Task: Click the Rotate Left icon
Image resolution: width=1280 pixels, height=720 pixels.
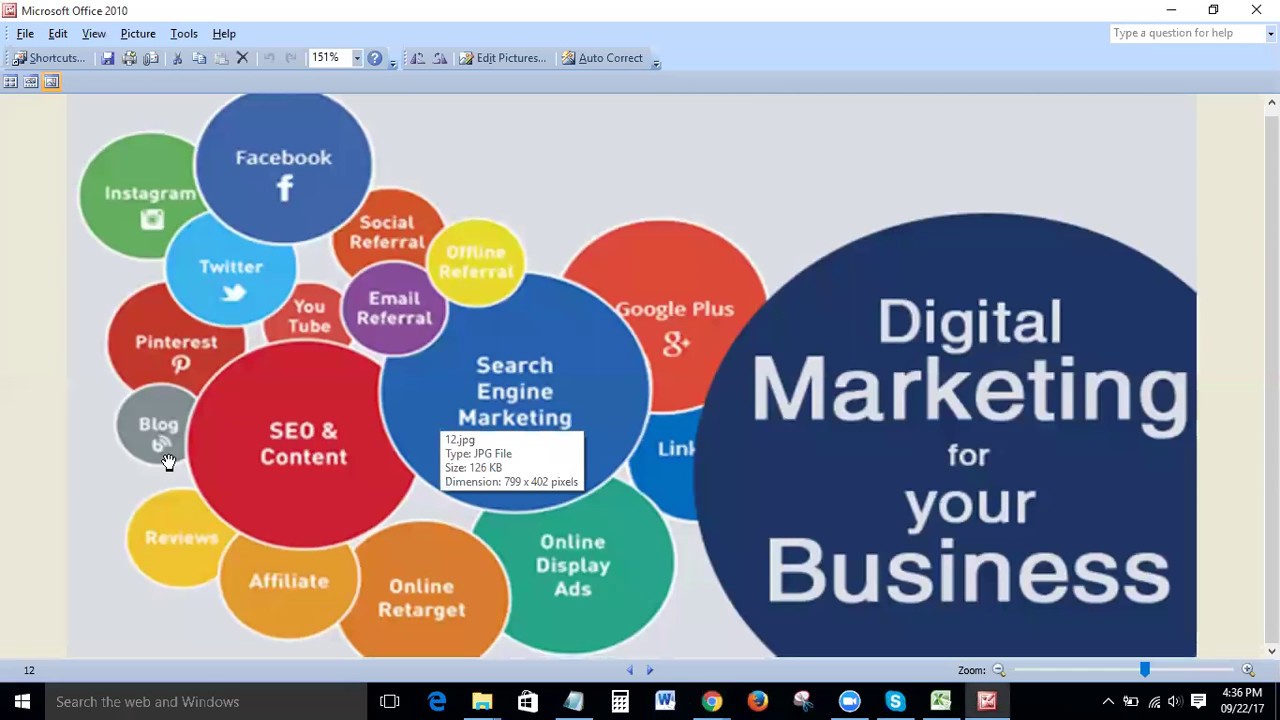Action: point(417,58)
